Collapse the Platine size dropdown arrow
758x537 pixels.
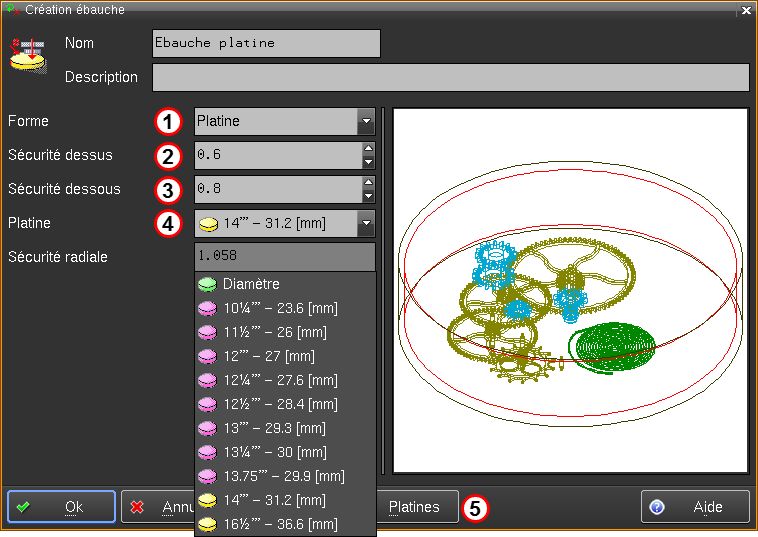point(365,223)
